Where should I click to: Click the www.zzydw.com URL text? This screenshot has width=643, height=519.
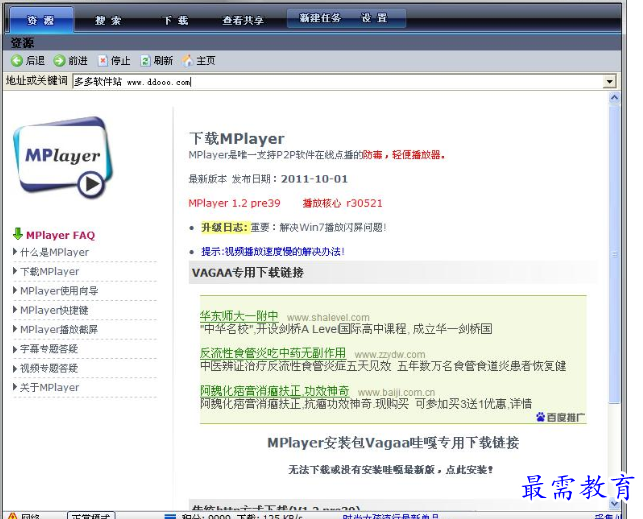(x=390, y=354)
